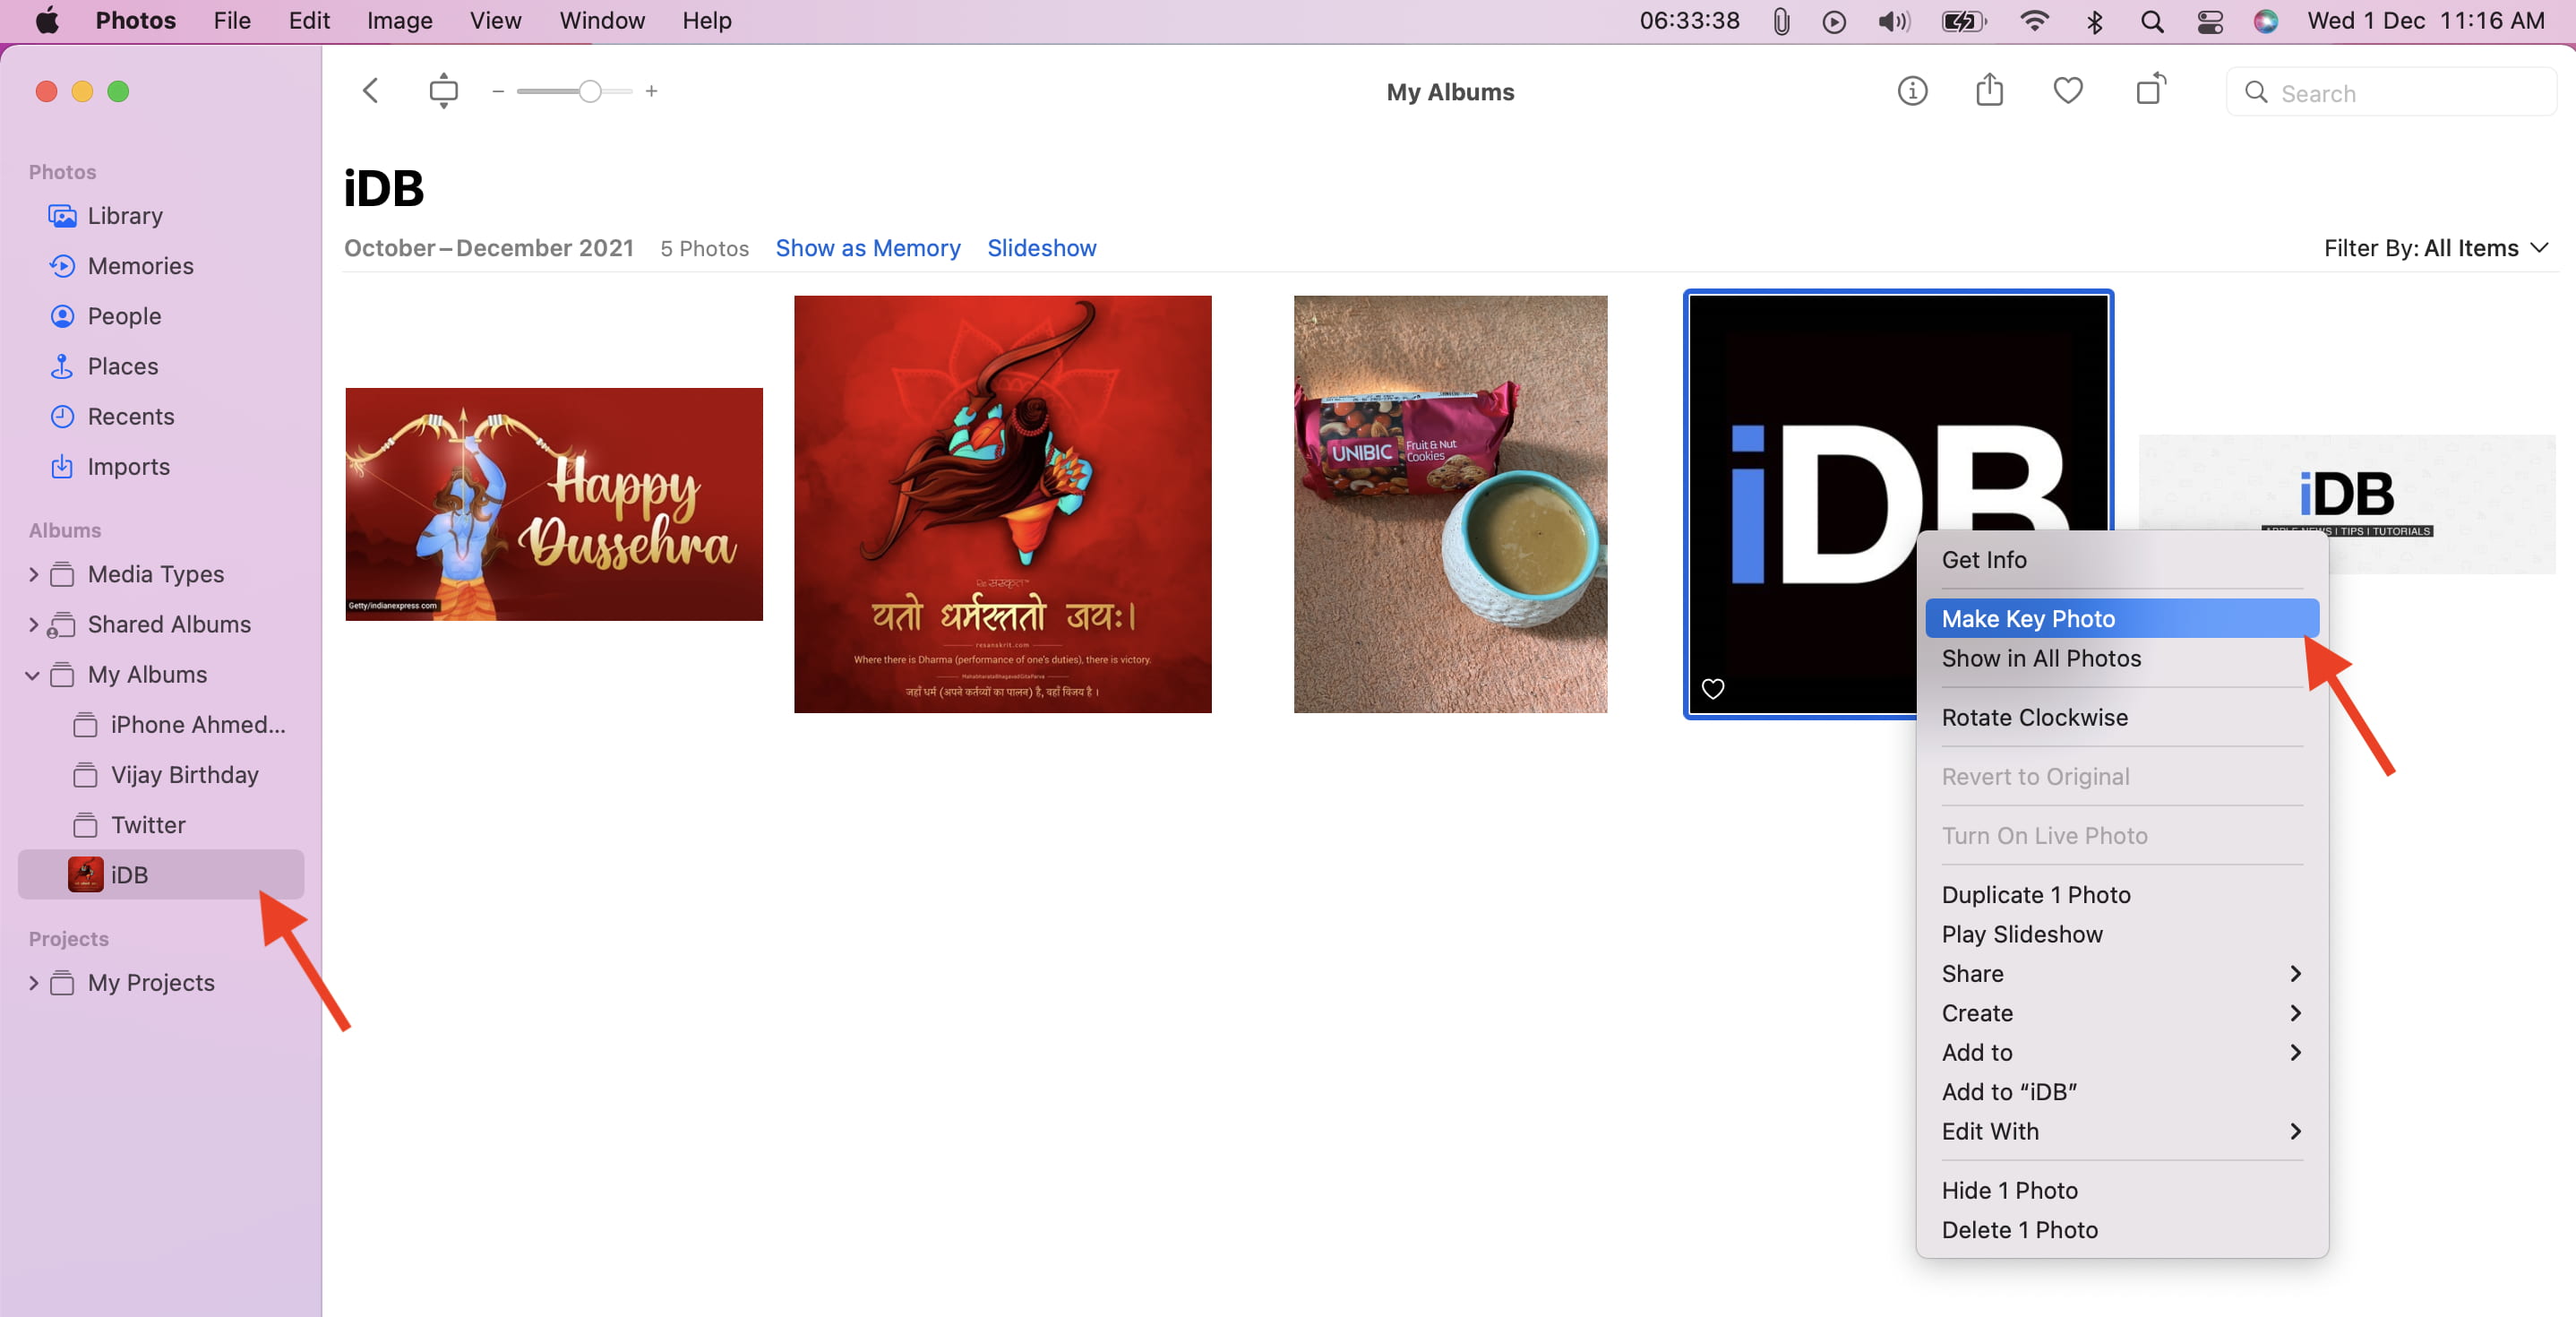The height and width of the screenshot is (1317, 2576).
Task: Open Spotlight search in menu bar
Action: (x=2152, y=21)
